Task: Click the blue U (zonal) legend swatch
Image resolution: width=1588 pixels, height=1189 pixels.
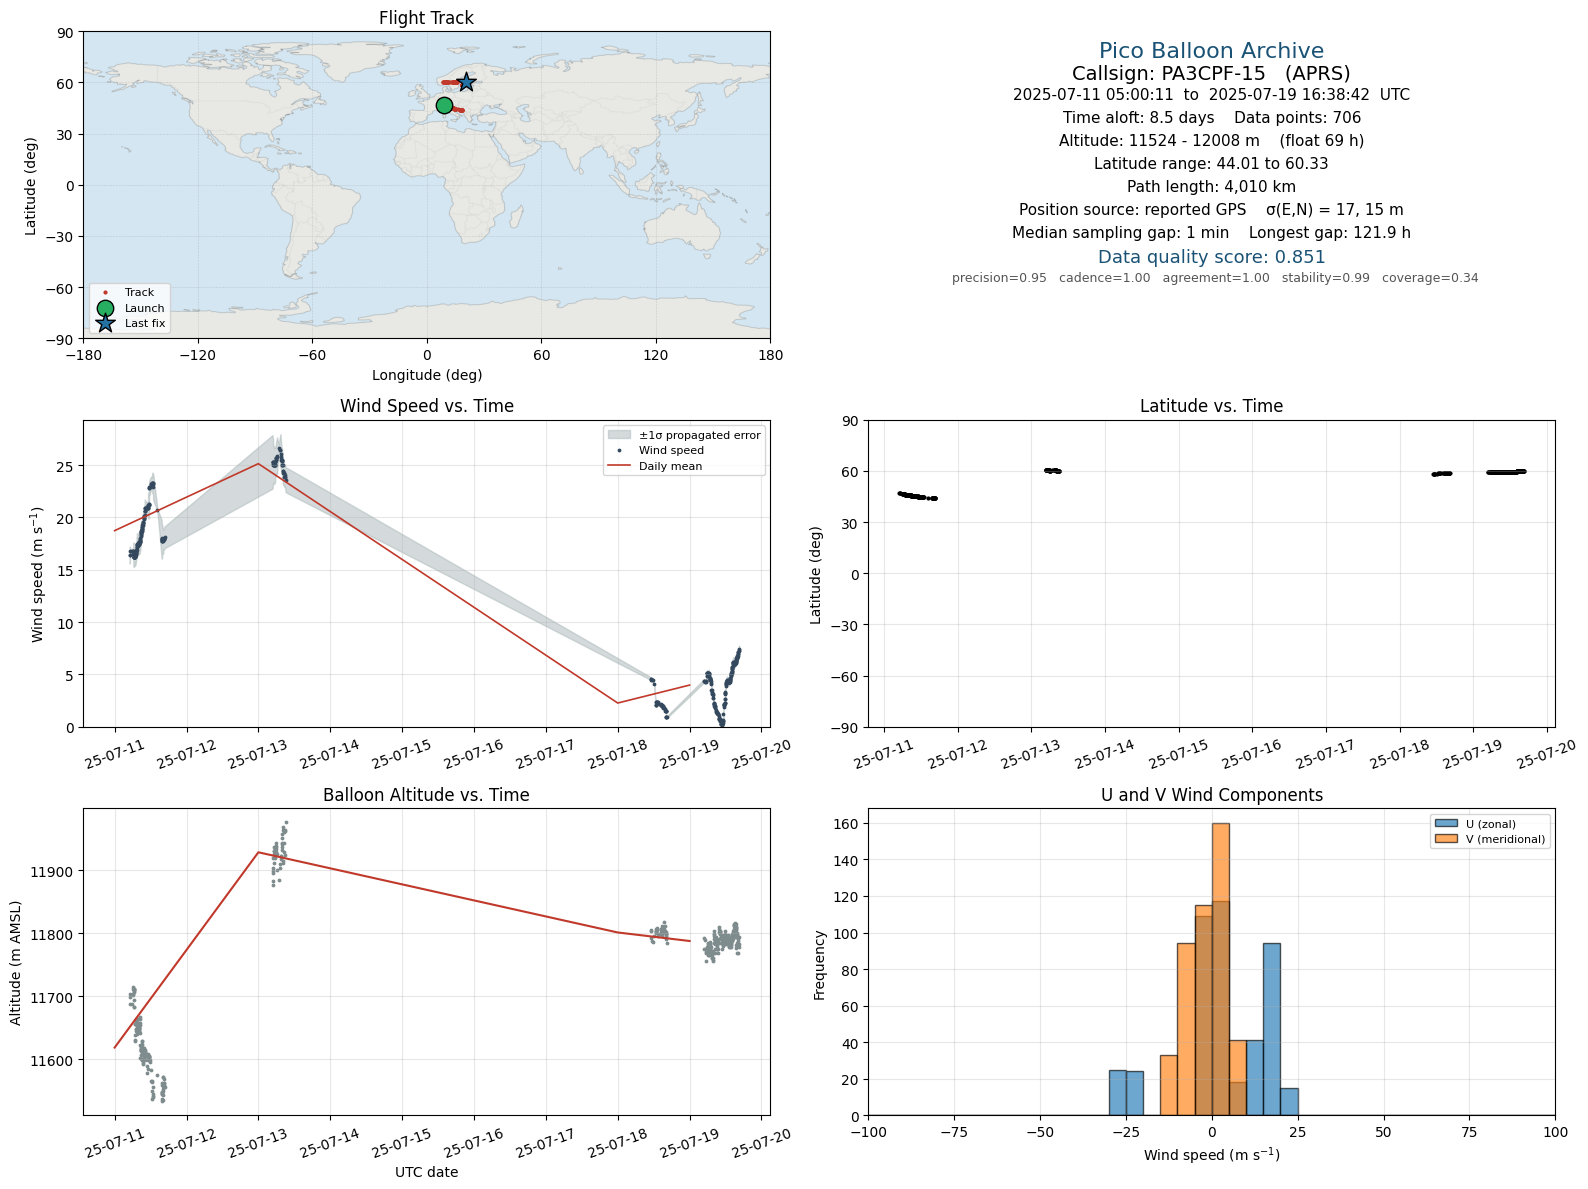Action: [x=1446, y=824]
